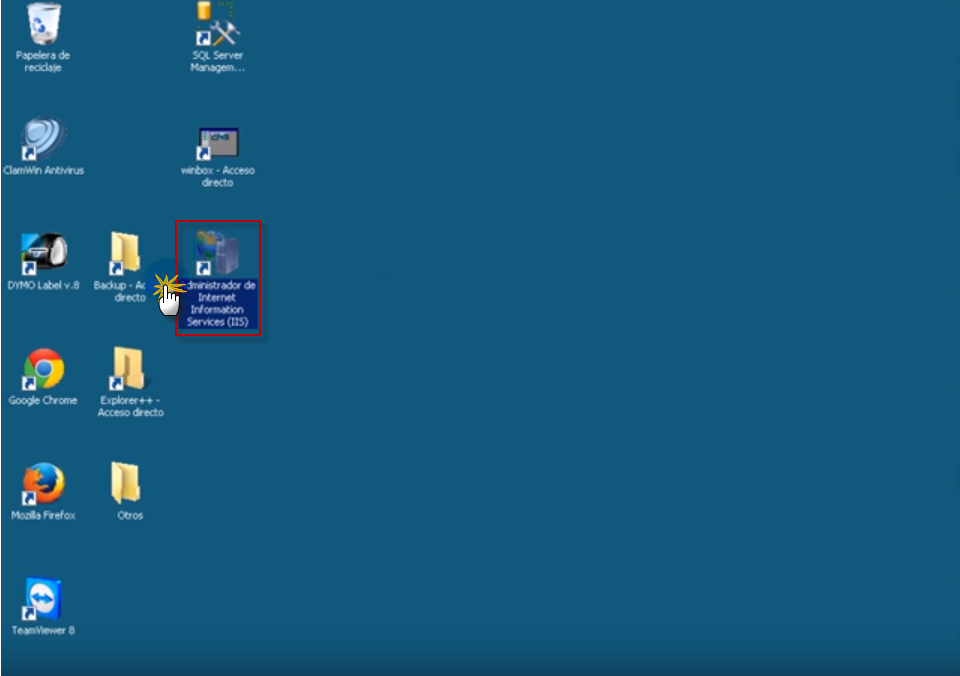This screenshot has width=960, height=676.
Task: Select the IIS Administrator server icon
Action: point(217,254)
